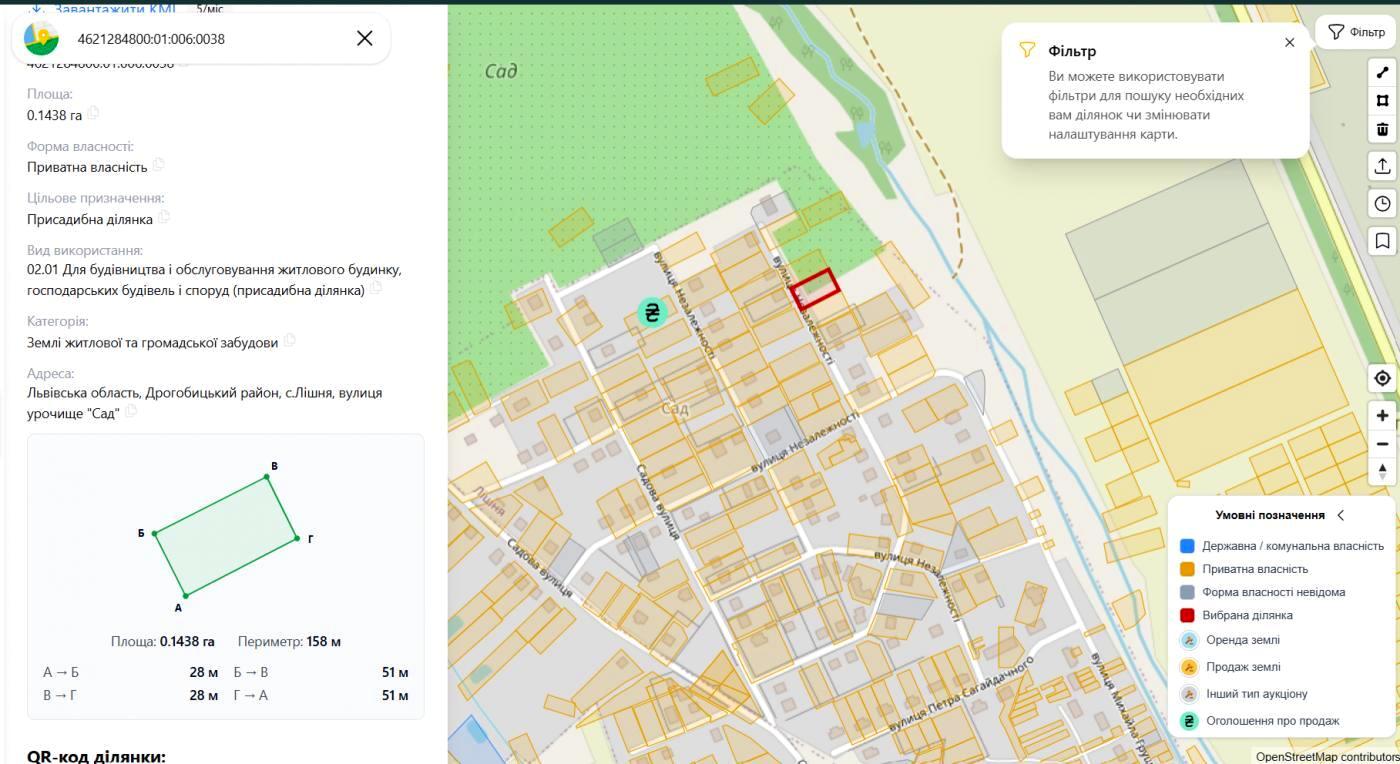Image resolution: width=1400 pixels, height=764 pixels.
Task: Zoom out with the minus button
Action: [x=1382, y=443]
